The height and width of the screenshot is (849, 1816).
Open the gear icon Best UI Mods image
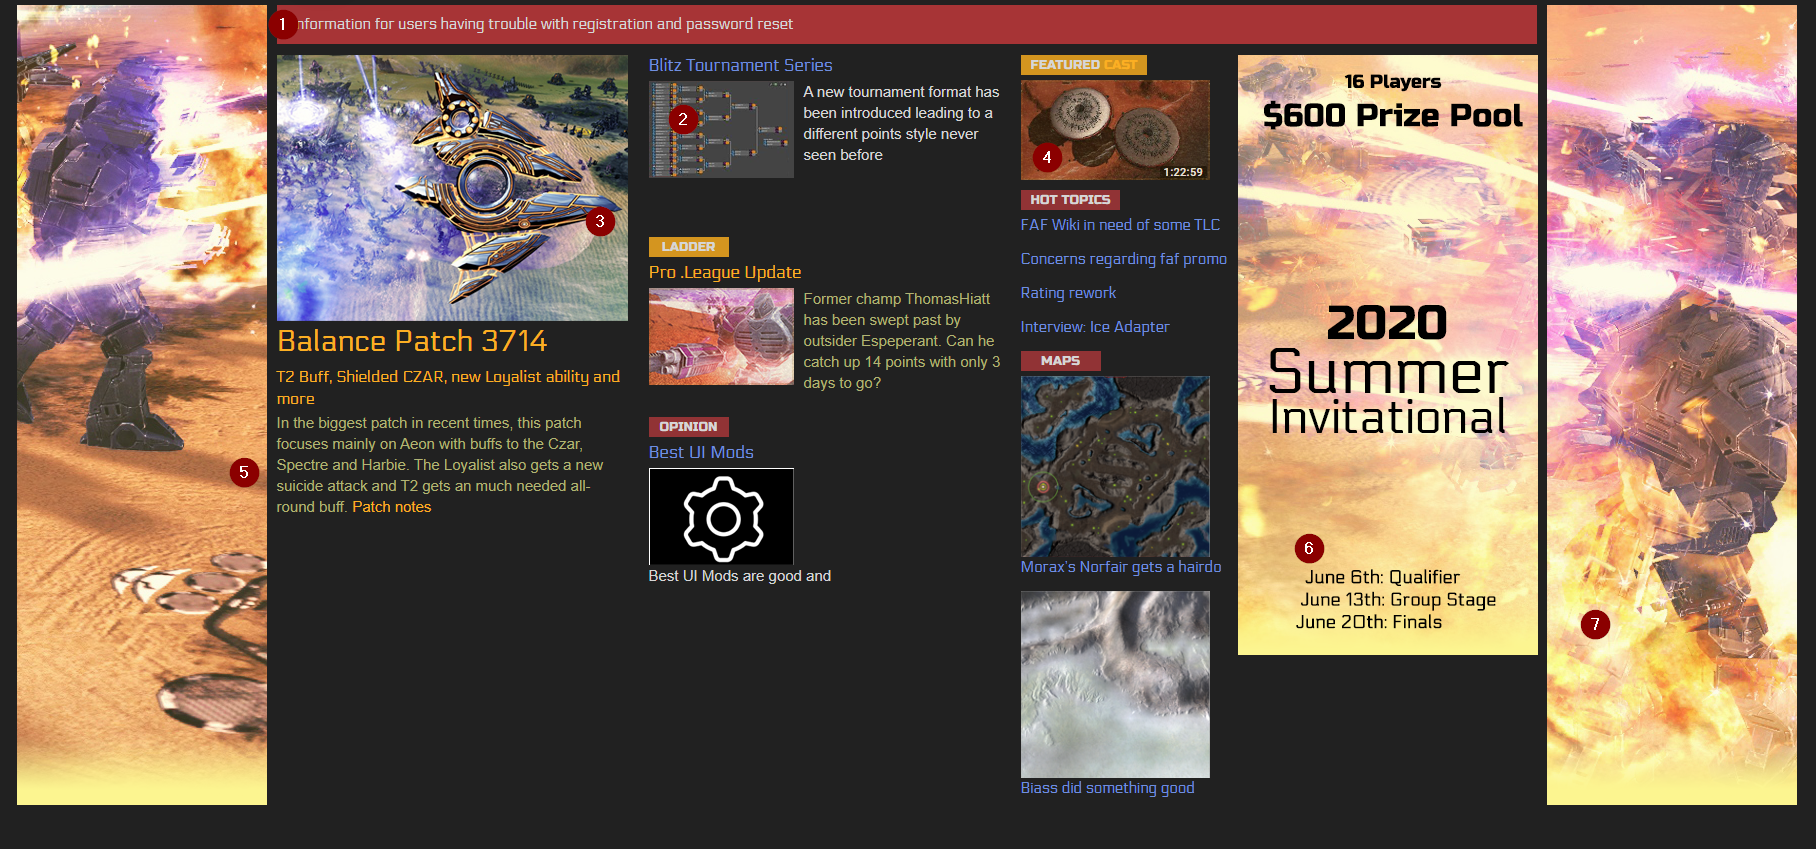coord(721,517)
